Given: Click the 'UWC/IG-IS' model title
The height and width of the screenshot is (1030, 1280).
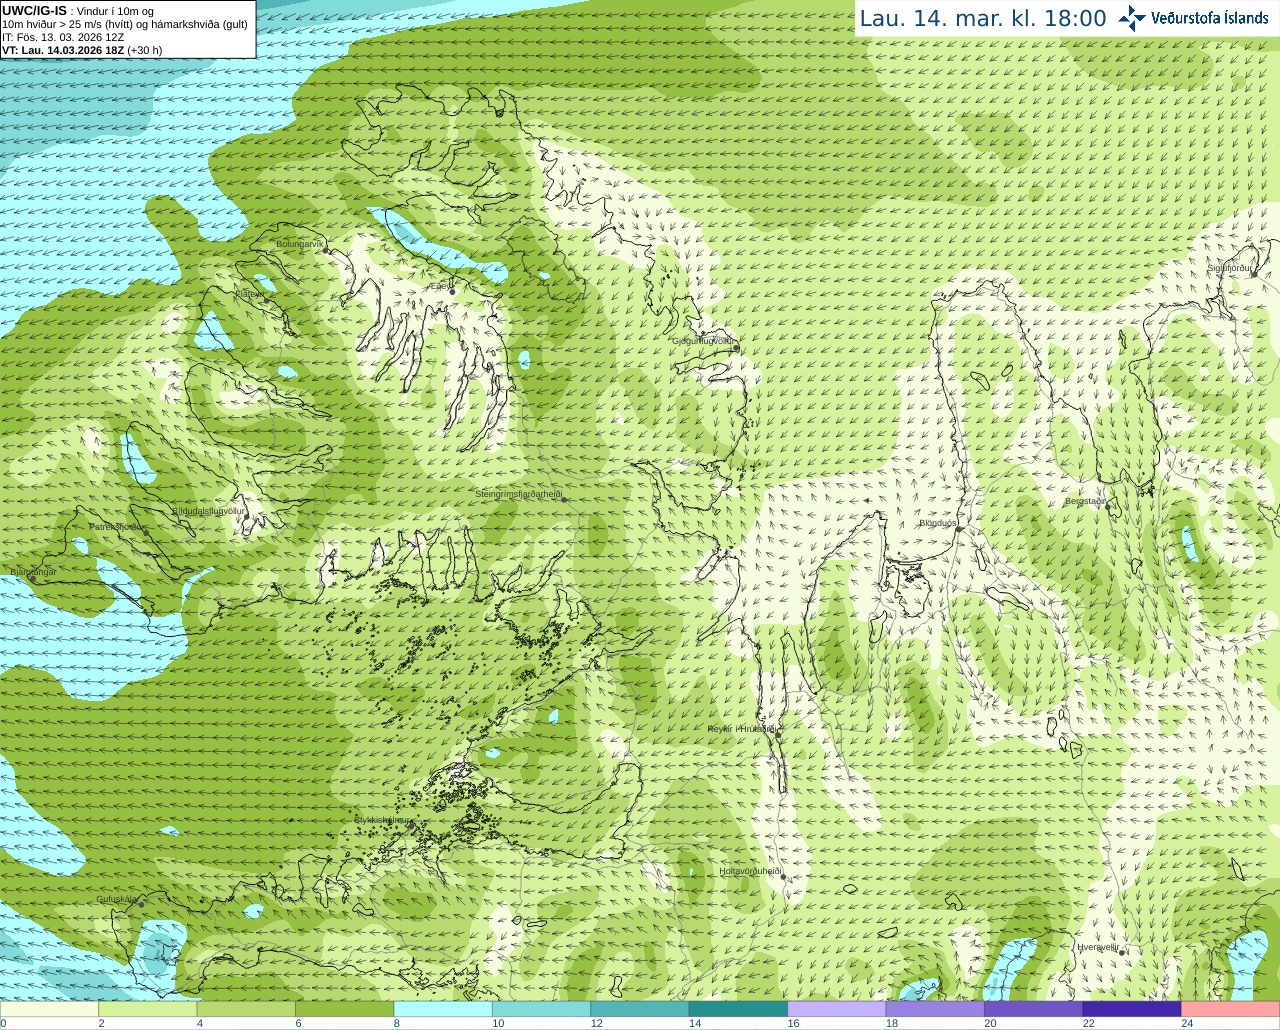Looking at the screenshot, I should coord(34,10).
